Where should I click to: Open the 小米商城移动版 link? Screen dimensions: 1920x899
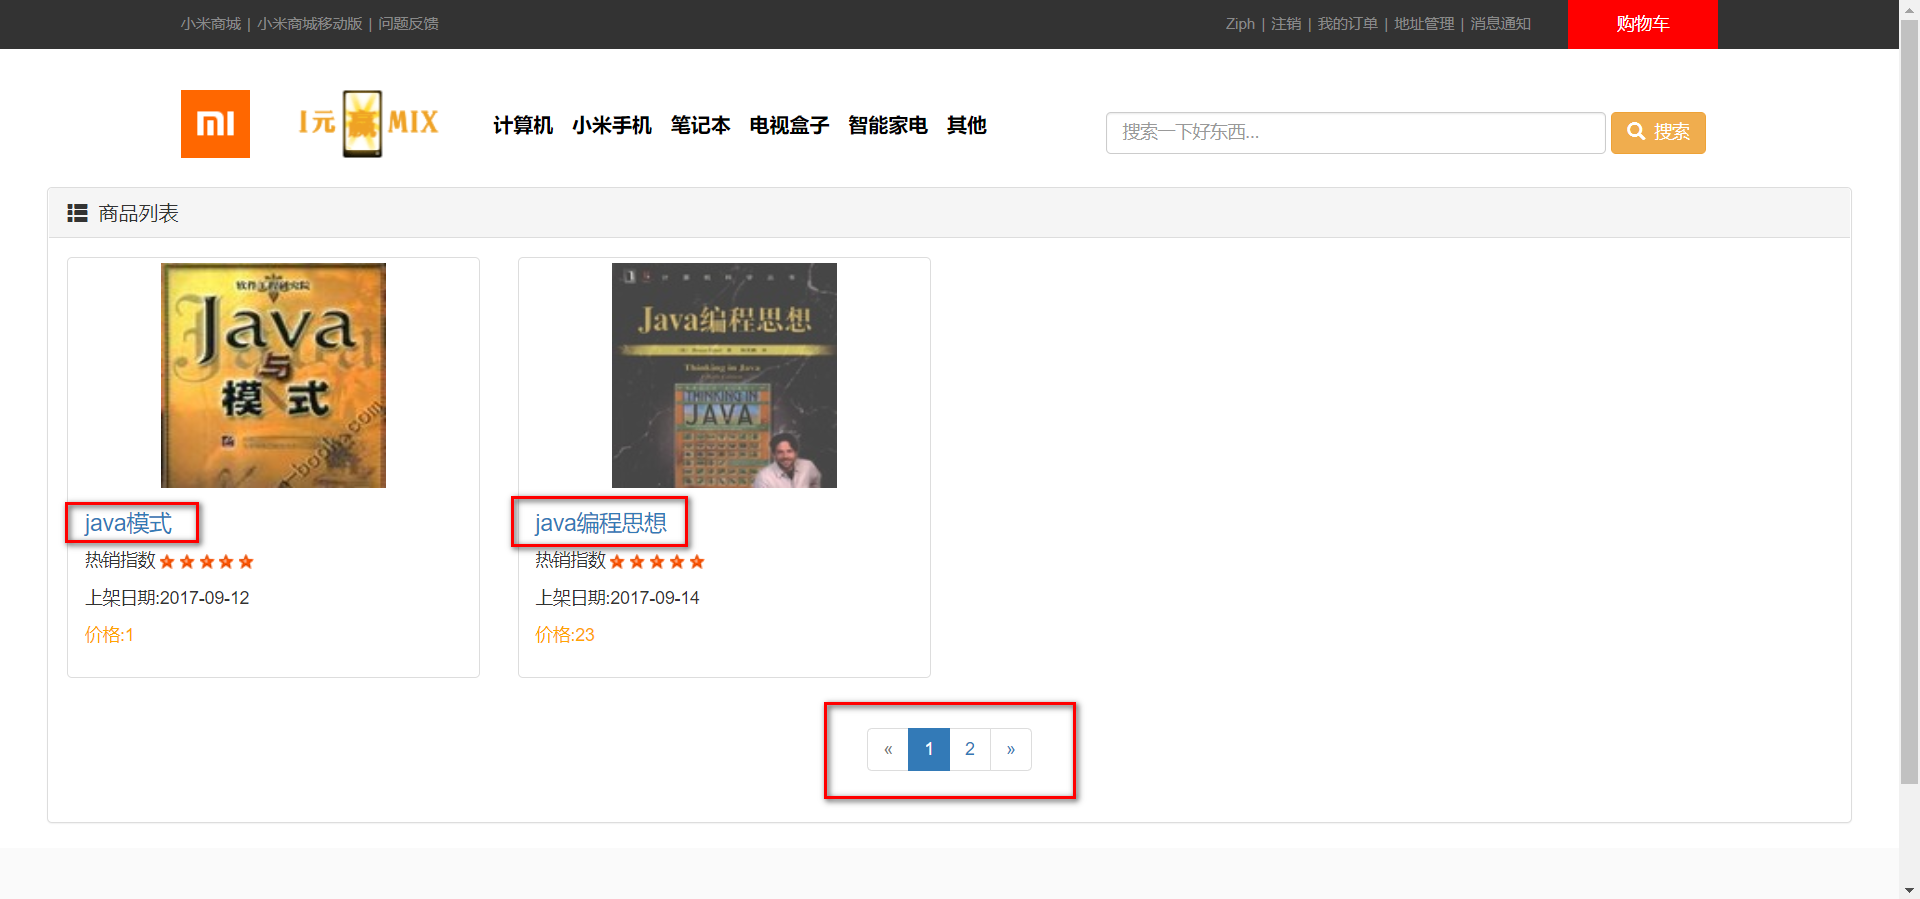point(310,24)
